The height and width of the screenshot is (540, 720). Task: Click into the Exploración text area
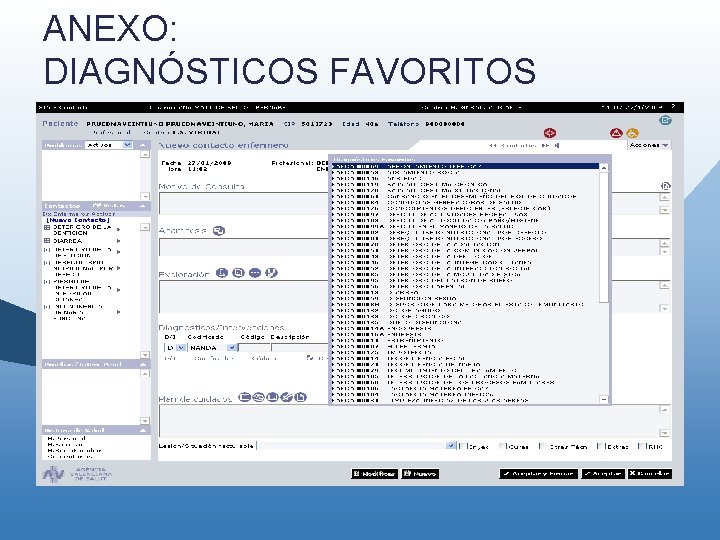click(243, 296)
